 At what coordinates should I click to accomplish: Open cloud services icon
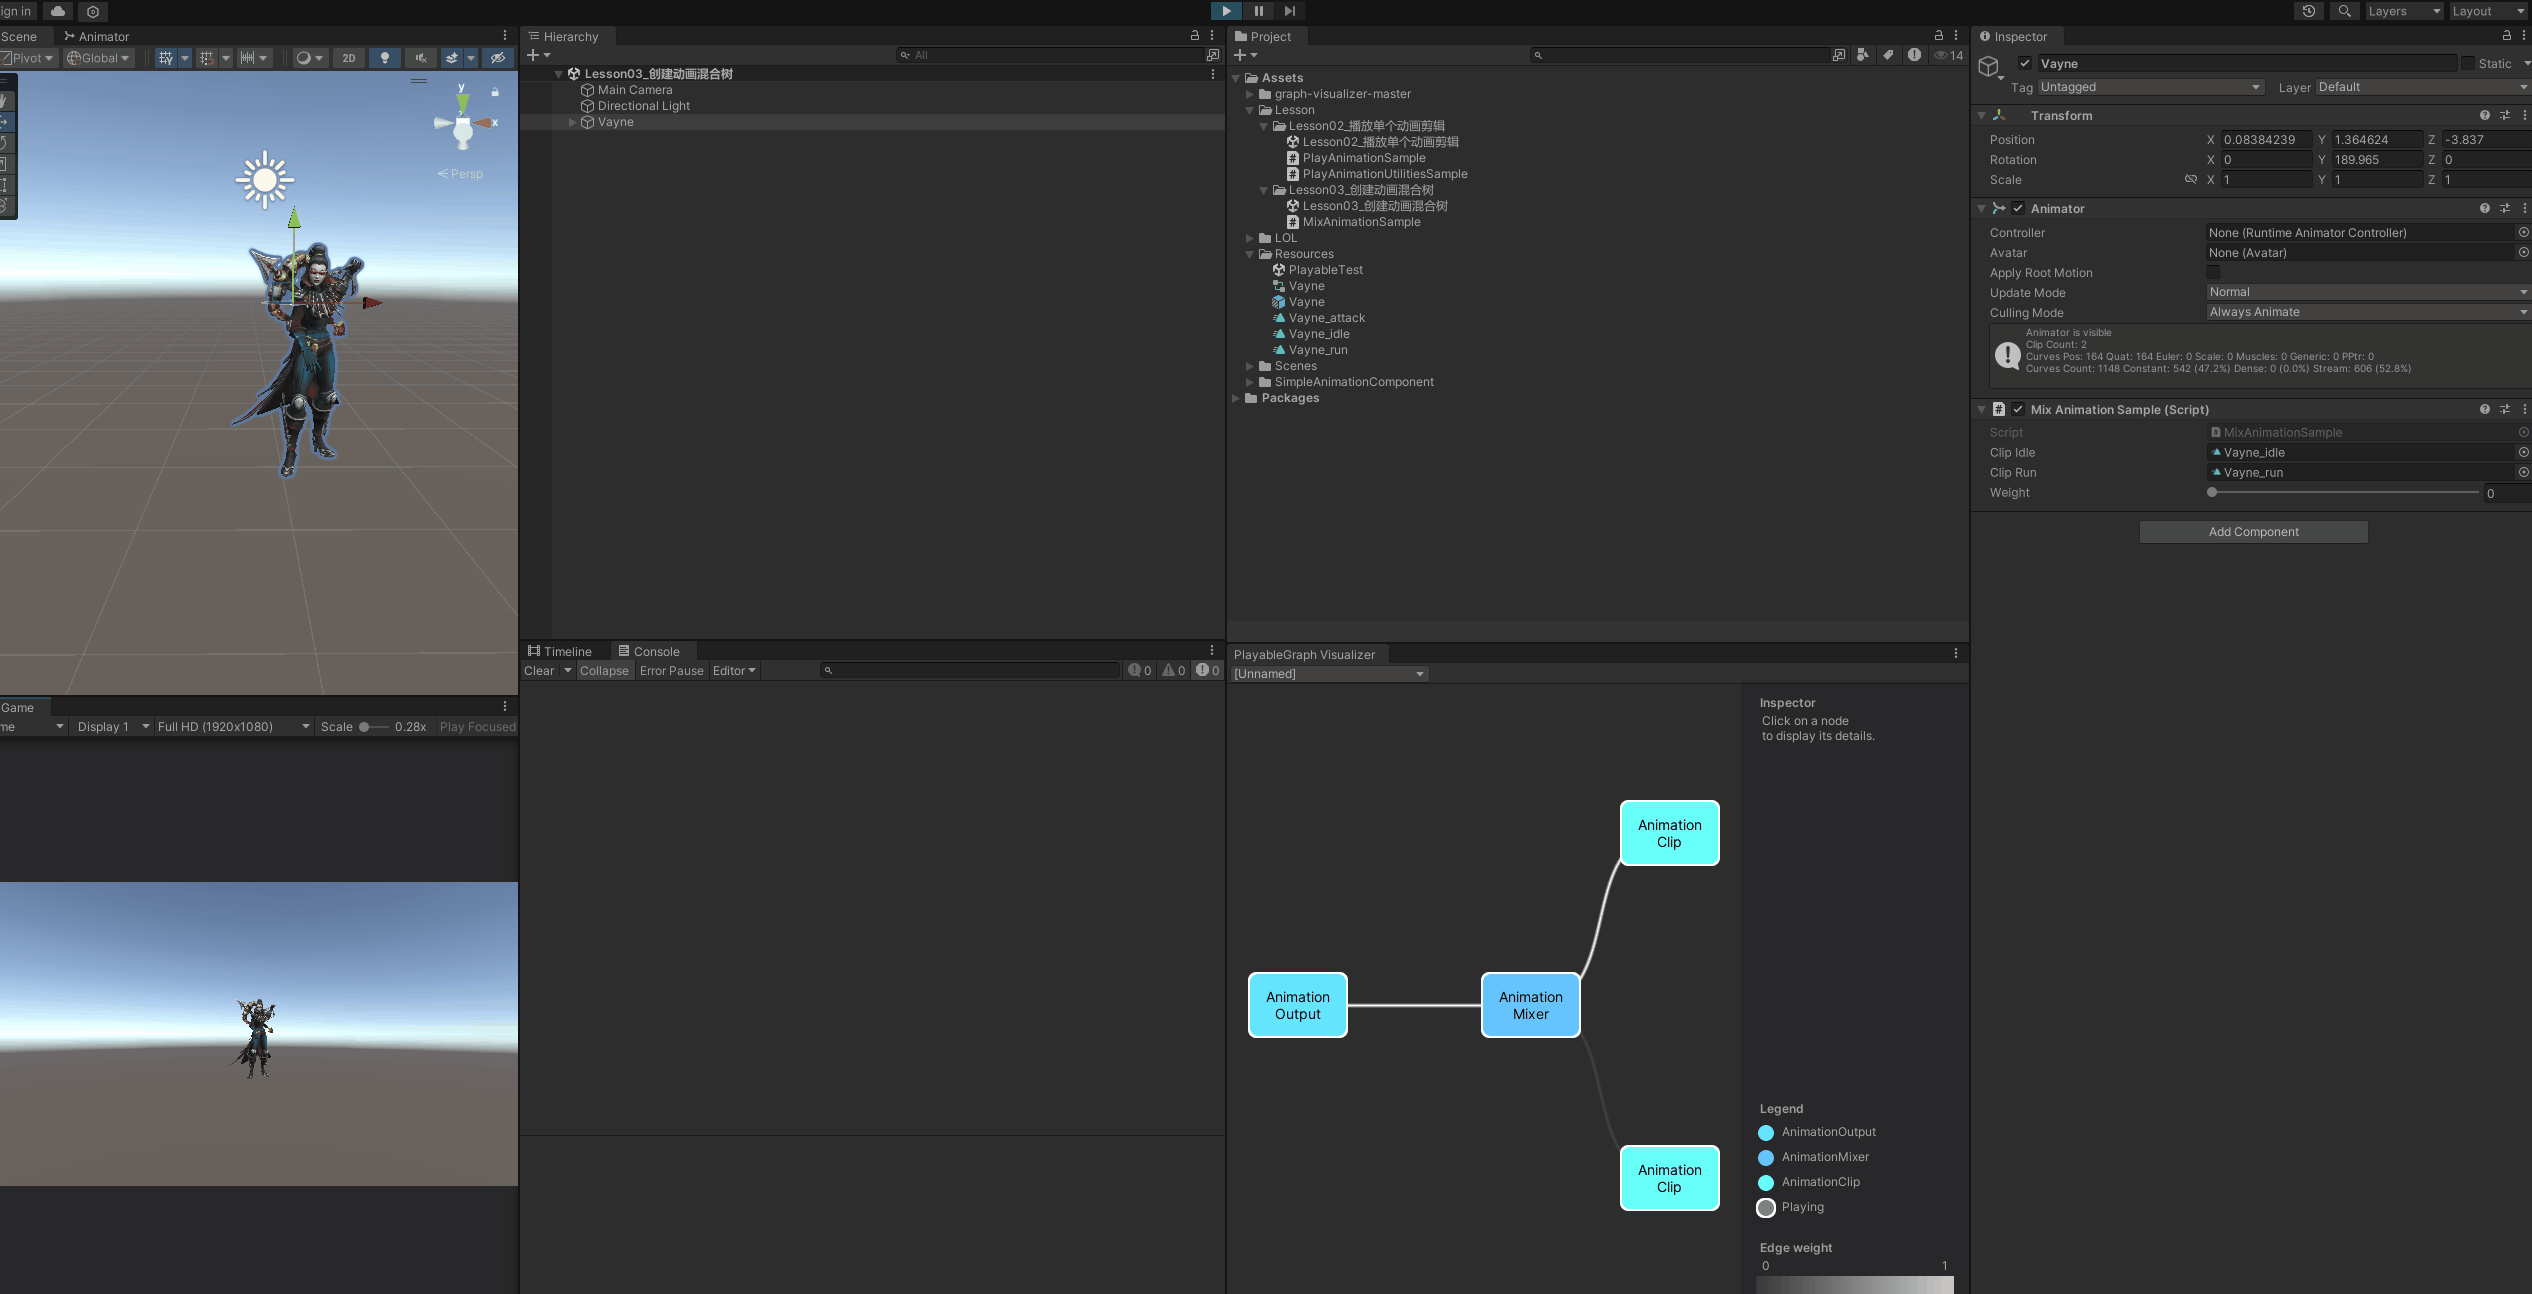click(x=58, y=11)
